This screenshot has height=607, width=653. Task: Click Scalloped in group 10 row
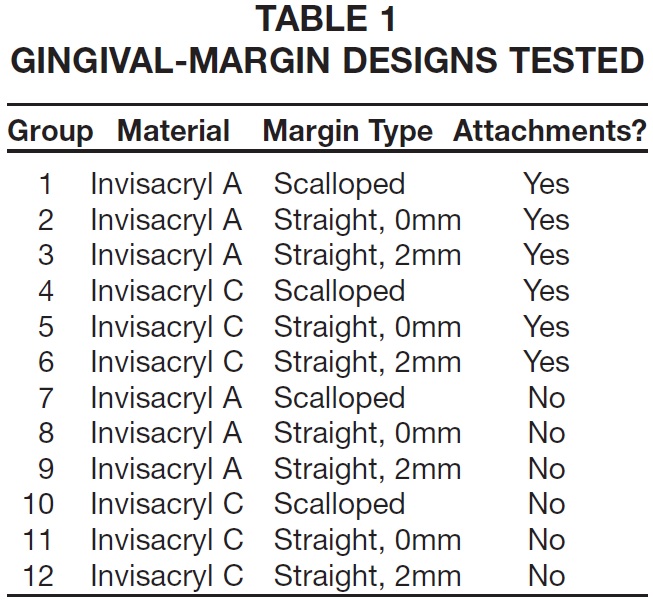point(339,505)
